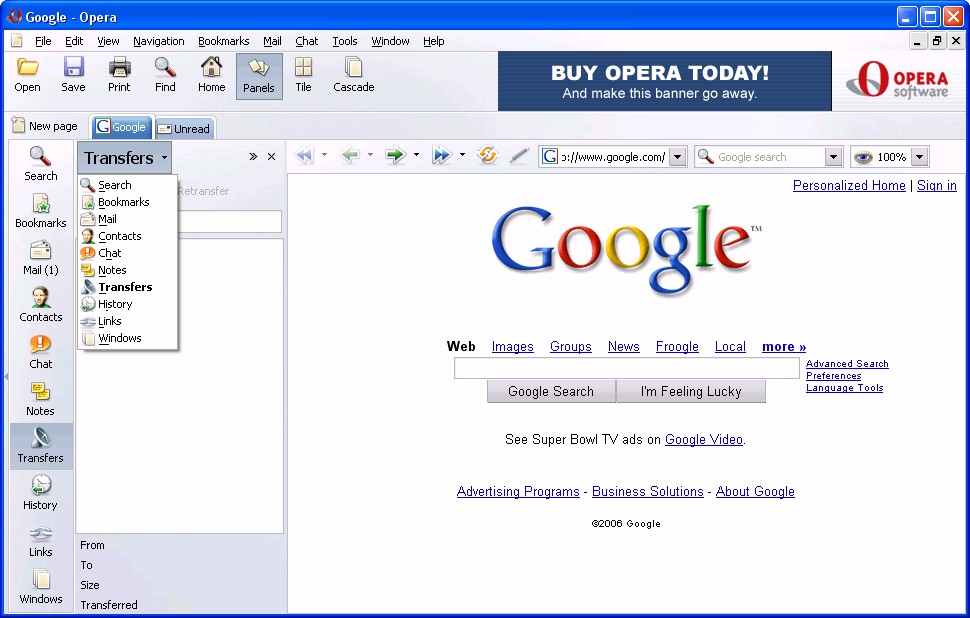Image resolution: width=970 pixels, height=618 pixels.
Task: Click the Opera software logo
Action: coord(897,80)
